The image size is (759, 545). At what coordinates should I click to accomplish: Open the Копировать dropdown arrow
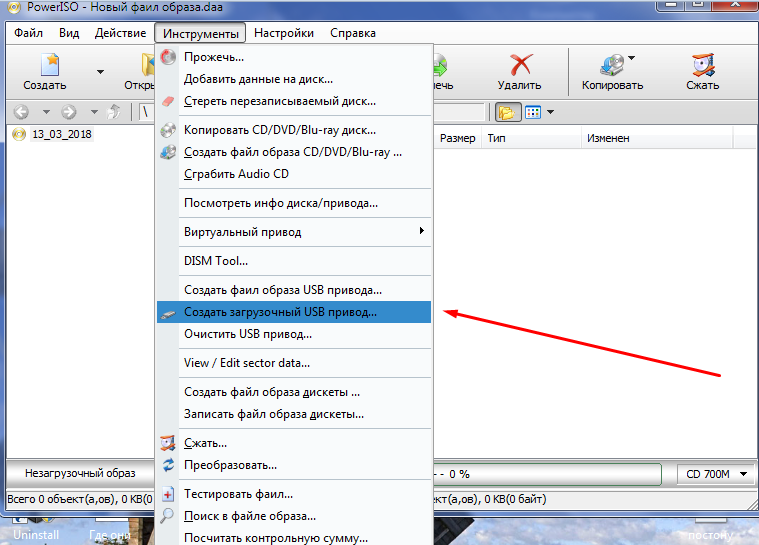tap(631, 58)
